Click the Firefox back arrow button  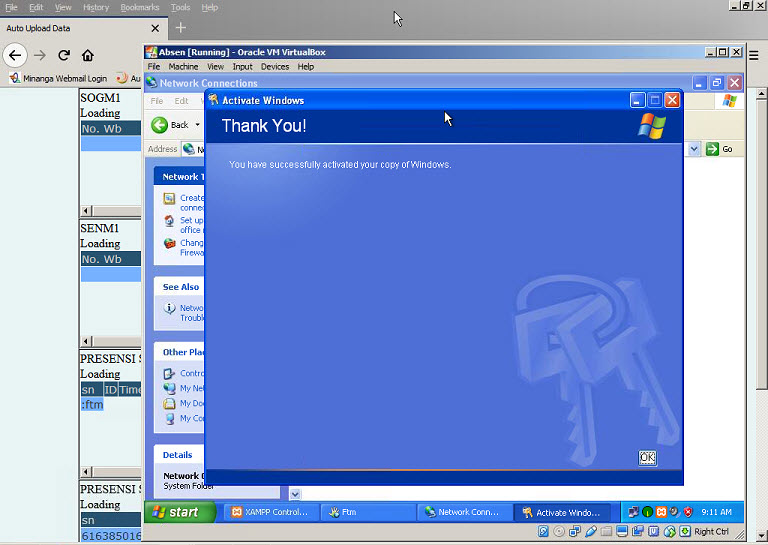pyautogui.click(x=15, y=55)
